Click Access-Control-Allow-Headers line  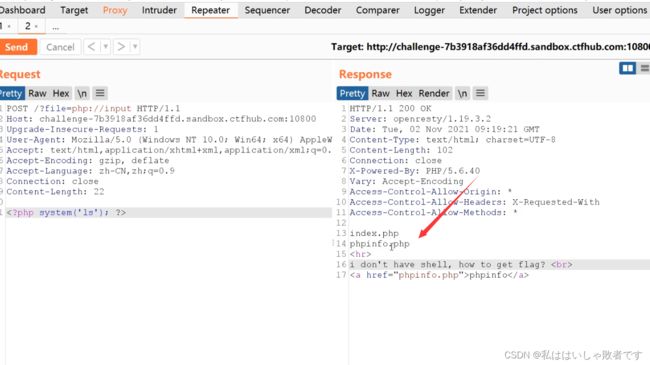tap(474, 202)
